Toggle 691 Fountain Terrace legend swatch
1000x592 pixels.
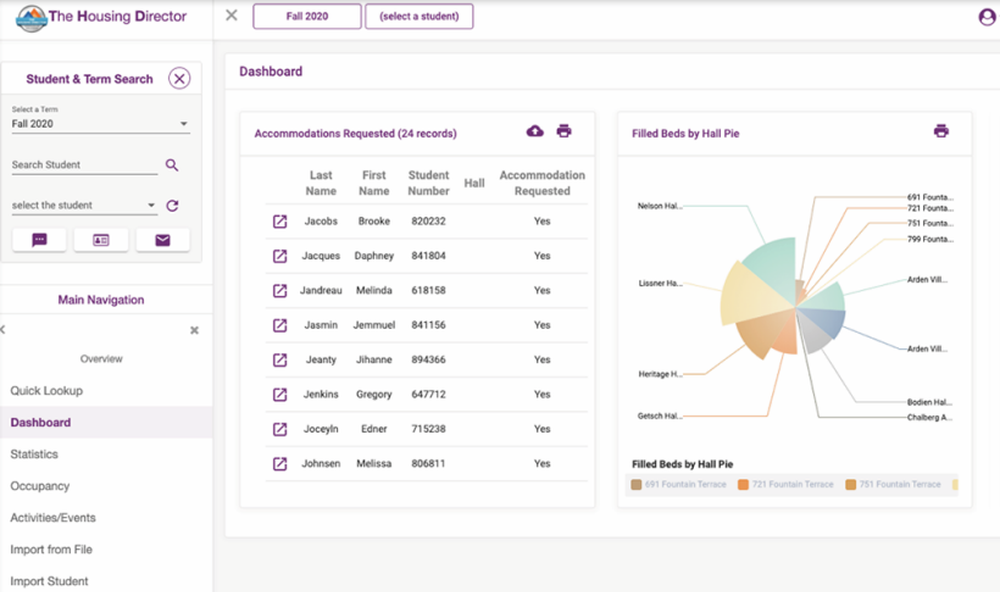point(636,485)
